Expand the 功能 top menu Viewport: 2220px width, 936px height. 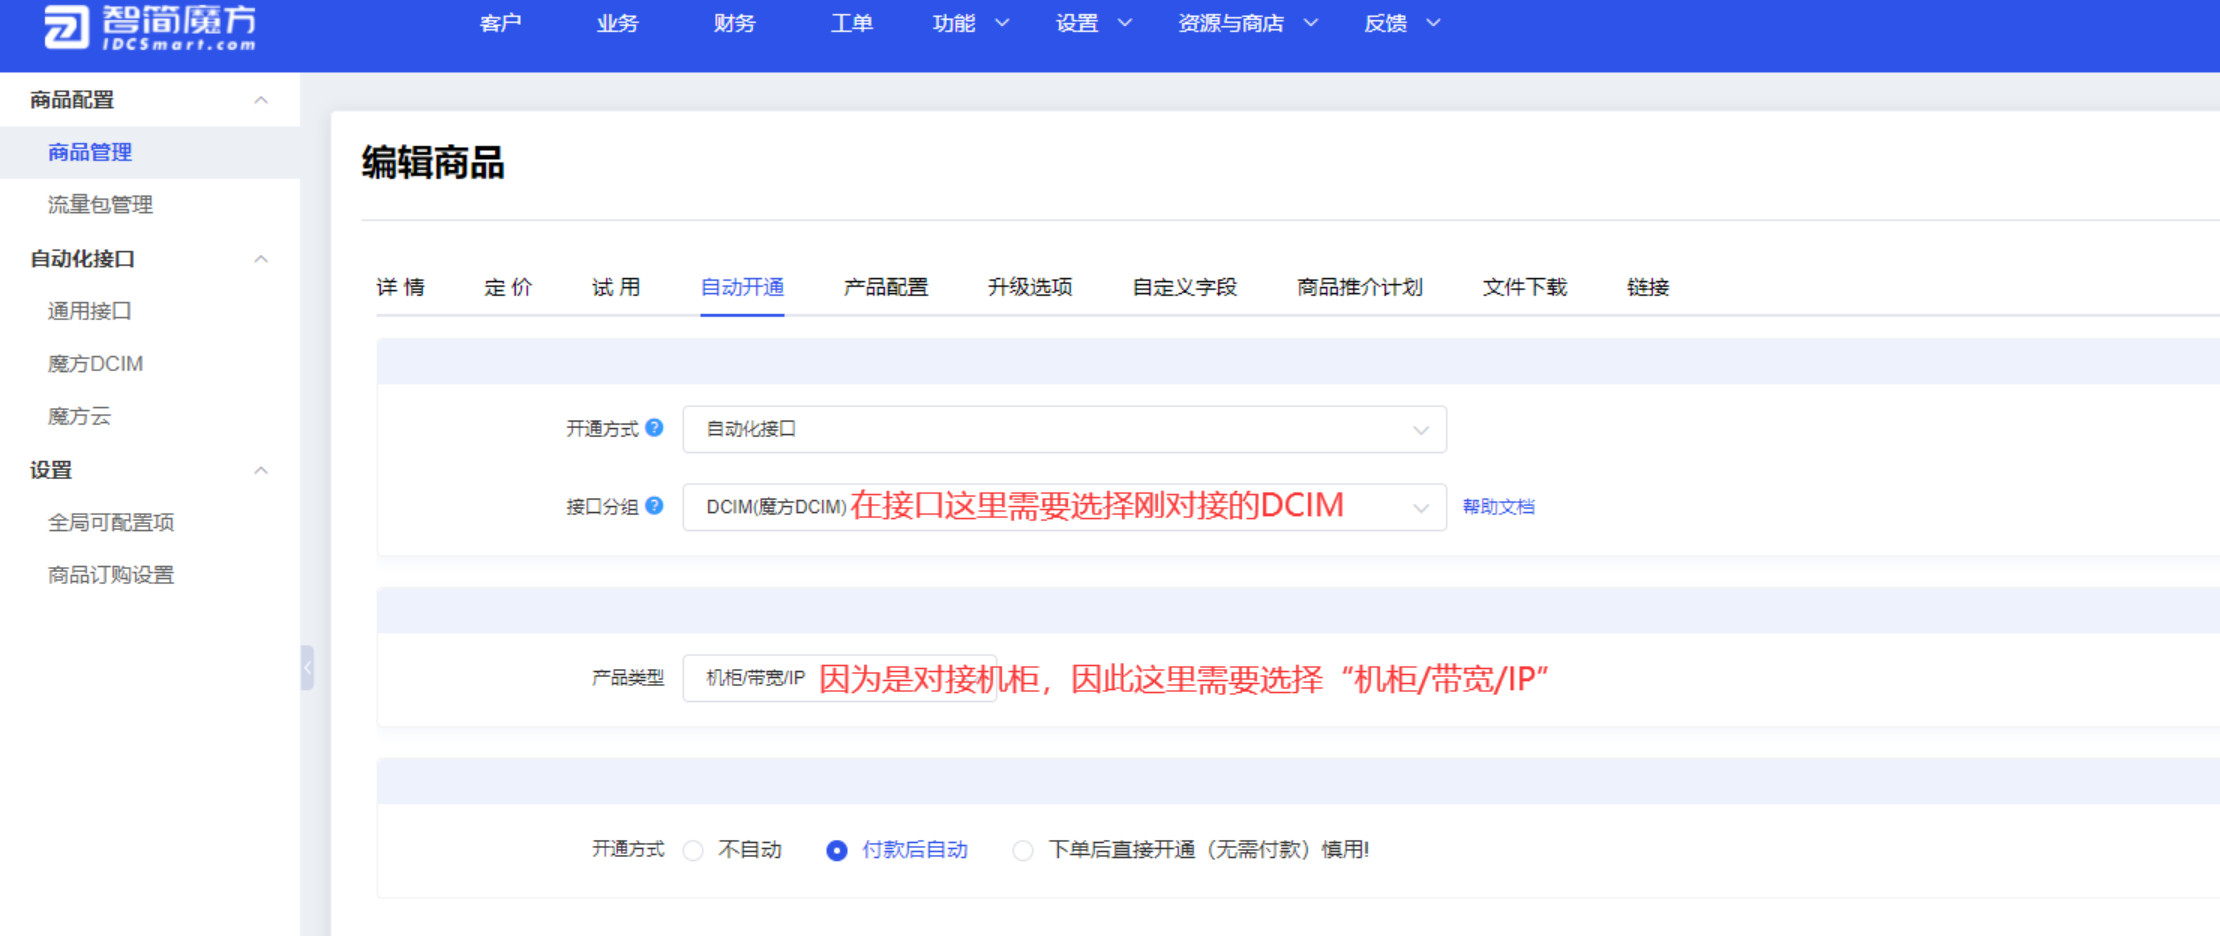pyautogui.click(x=970, y=23)
